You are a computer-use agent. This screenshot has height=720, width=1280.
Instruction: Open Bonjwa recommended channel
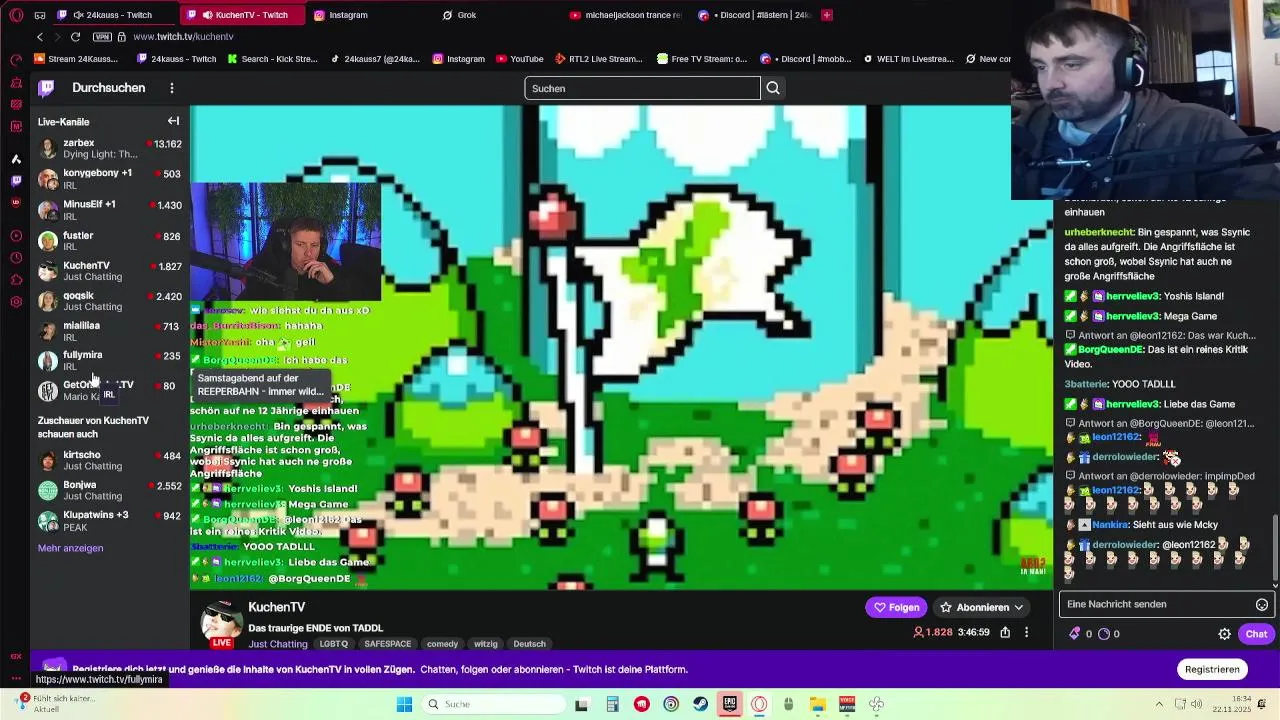(109, 490)
